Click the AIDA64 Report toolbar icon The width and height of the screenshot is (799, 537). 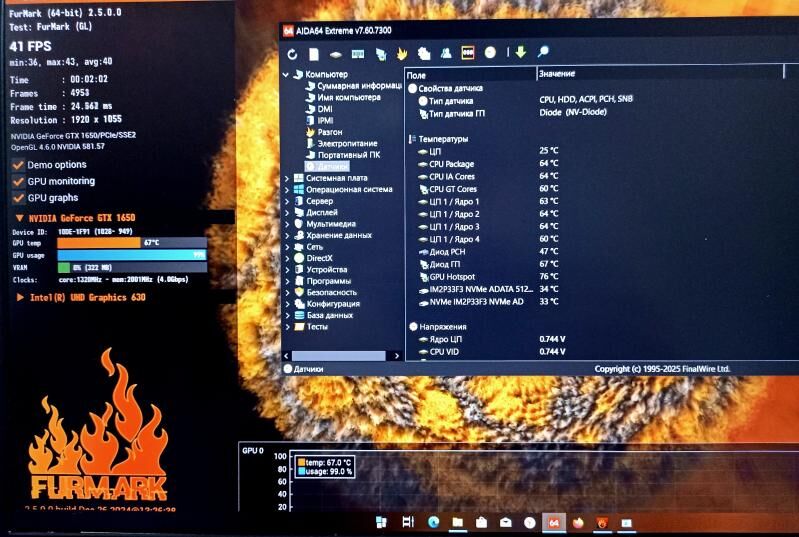pos(314,53)
